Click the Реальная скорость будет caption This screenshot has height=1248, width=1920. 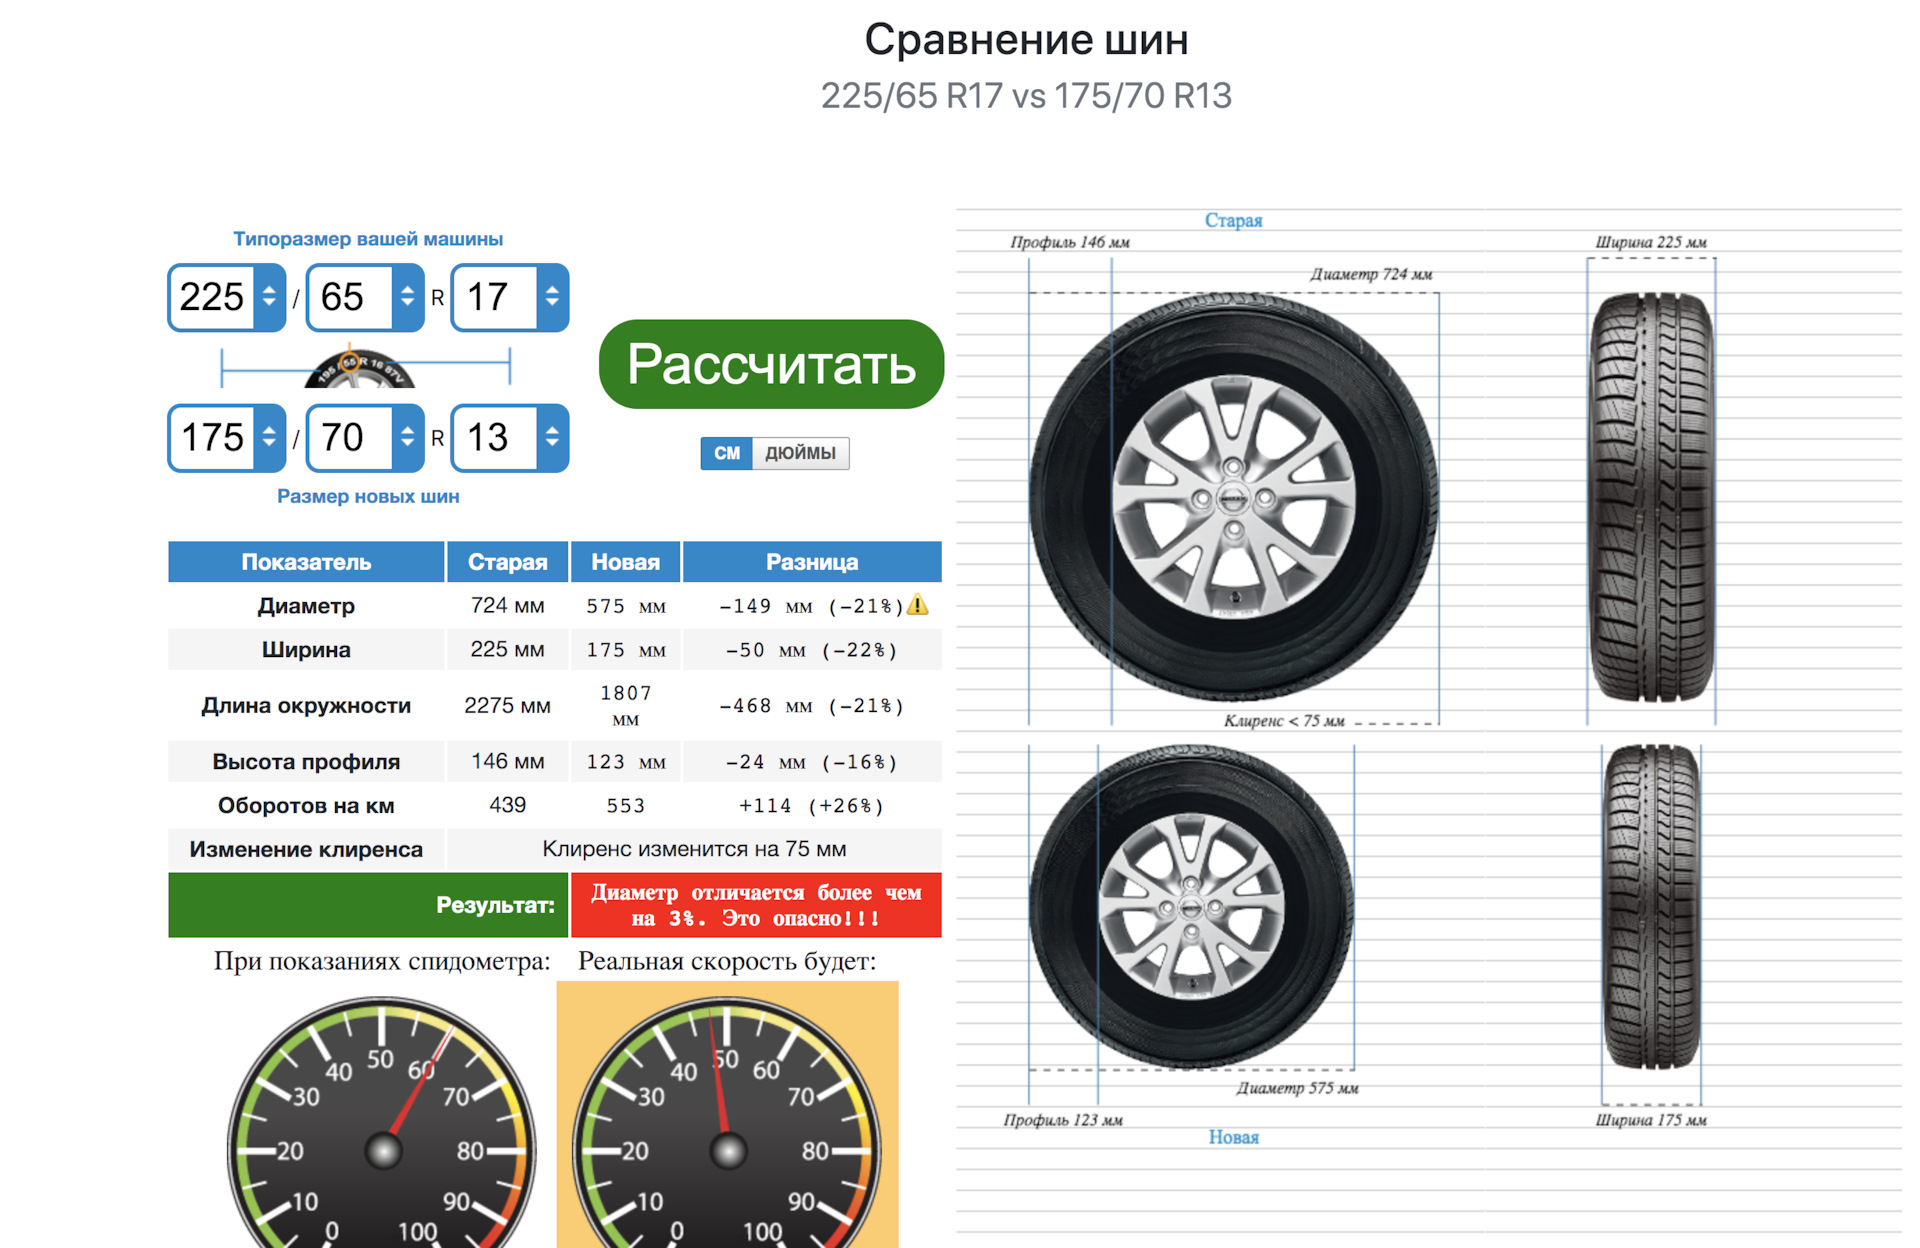coord(727,962)
